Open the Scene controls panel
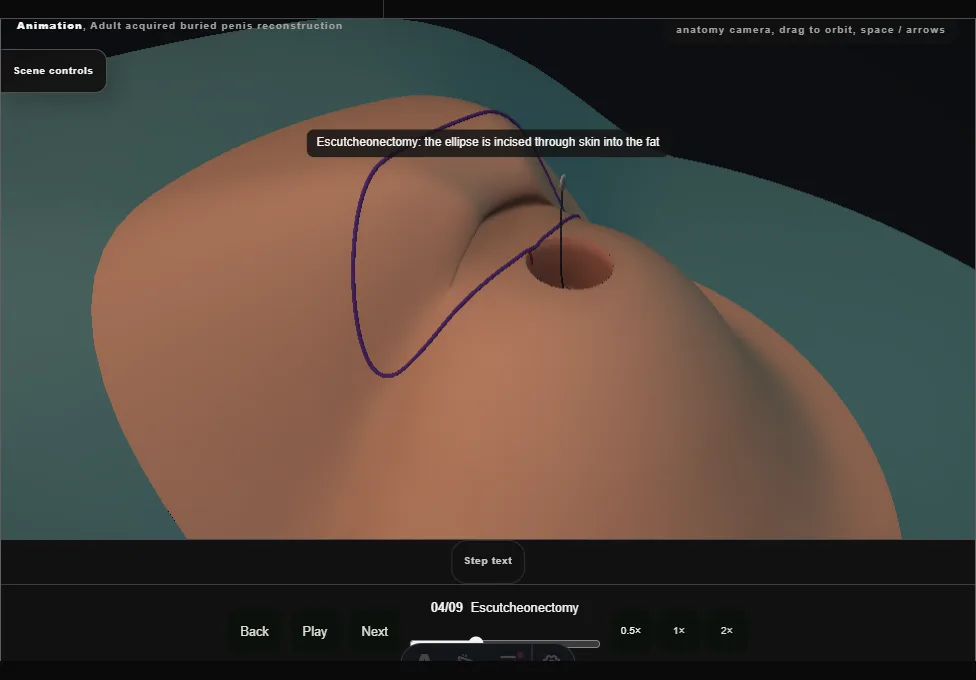The image size is (976, 680). 53,71
